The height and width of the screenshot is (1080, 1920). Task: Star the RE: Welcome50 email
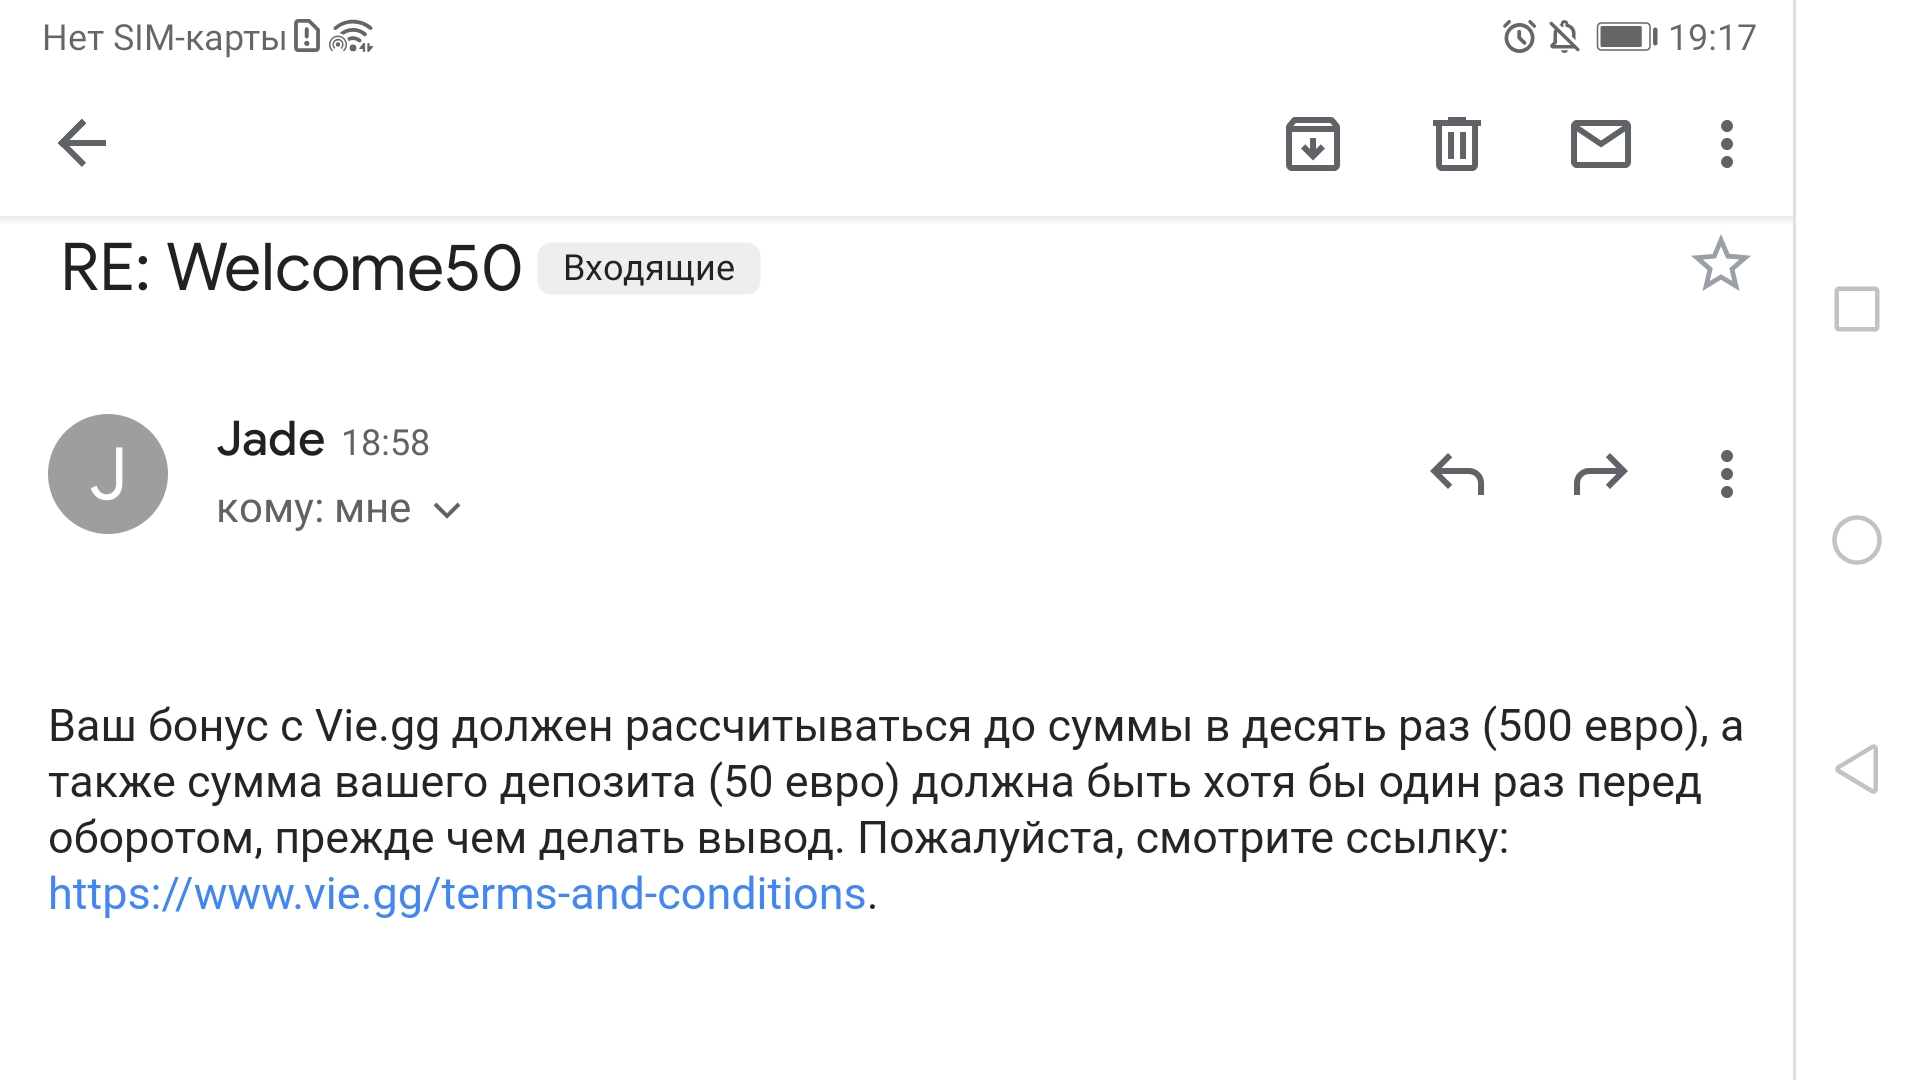click(1720, 265)
